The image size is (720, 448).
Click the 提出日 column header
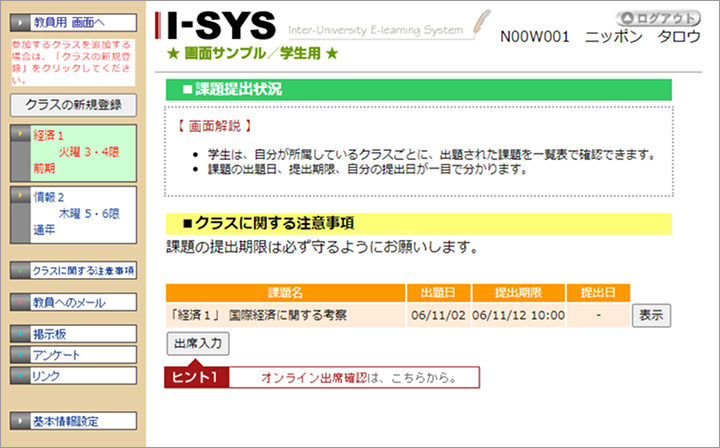tap(598, 293)
